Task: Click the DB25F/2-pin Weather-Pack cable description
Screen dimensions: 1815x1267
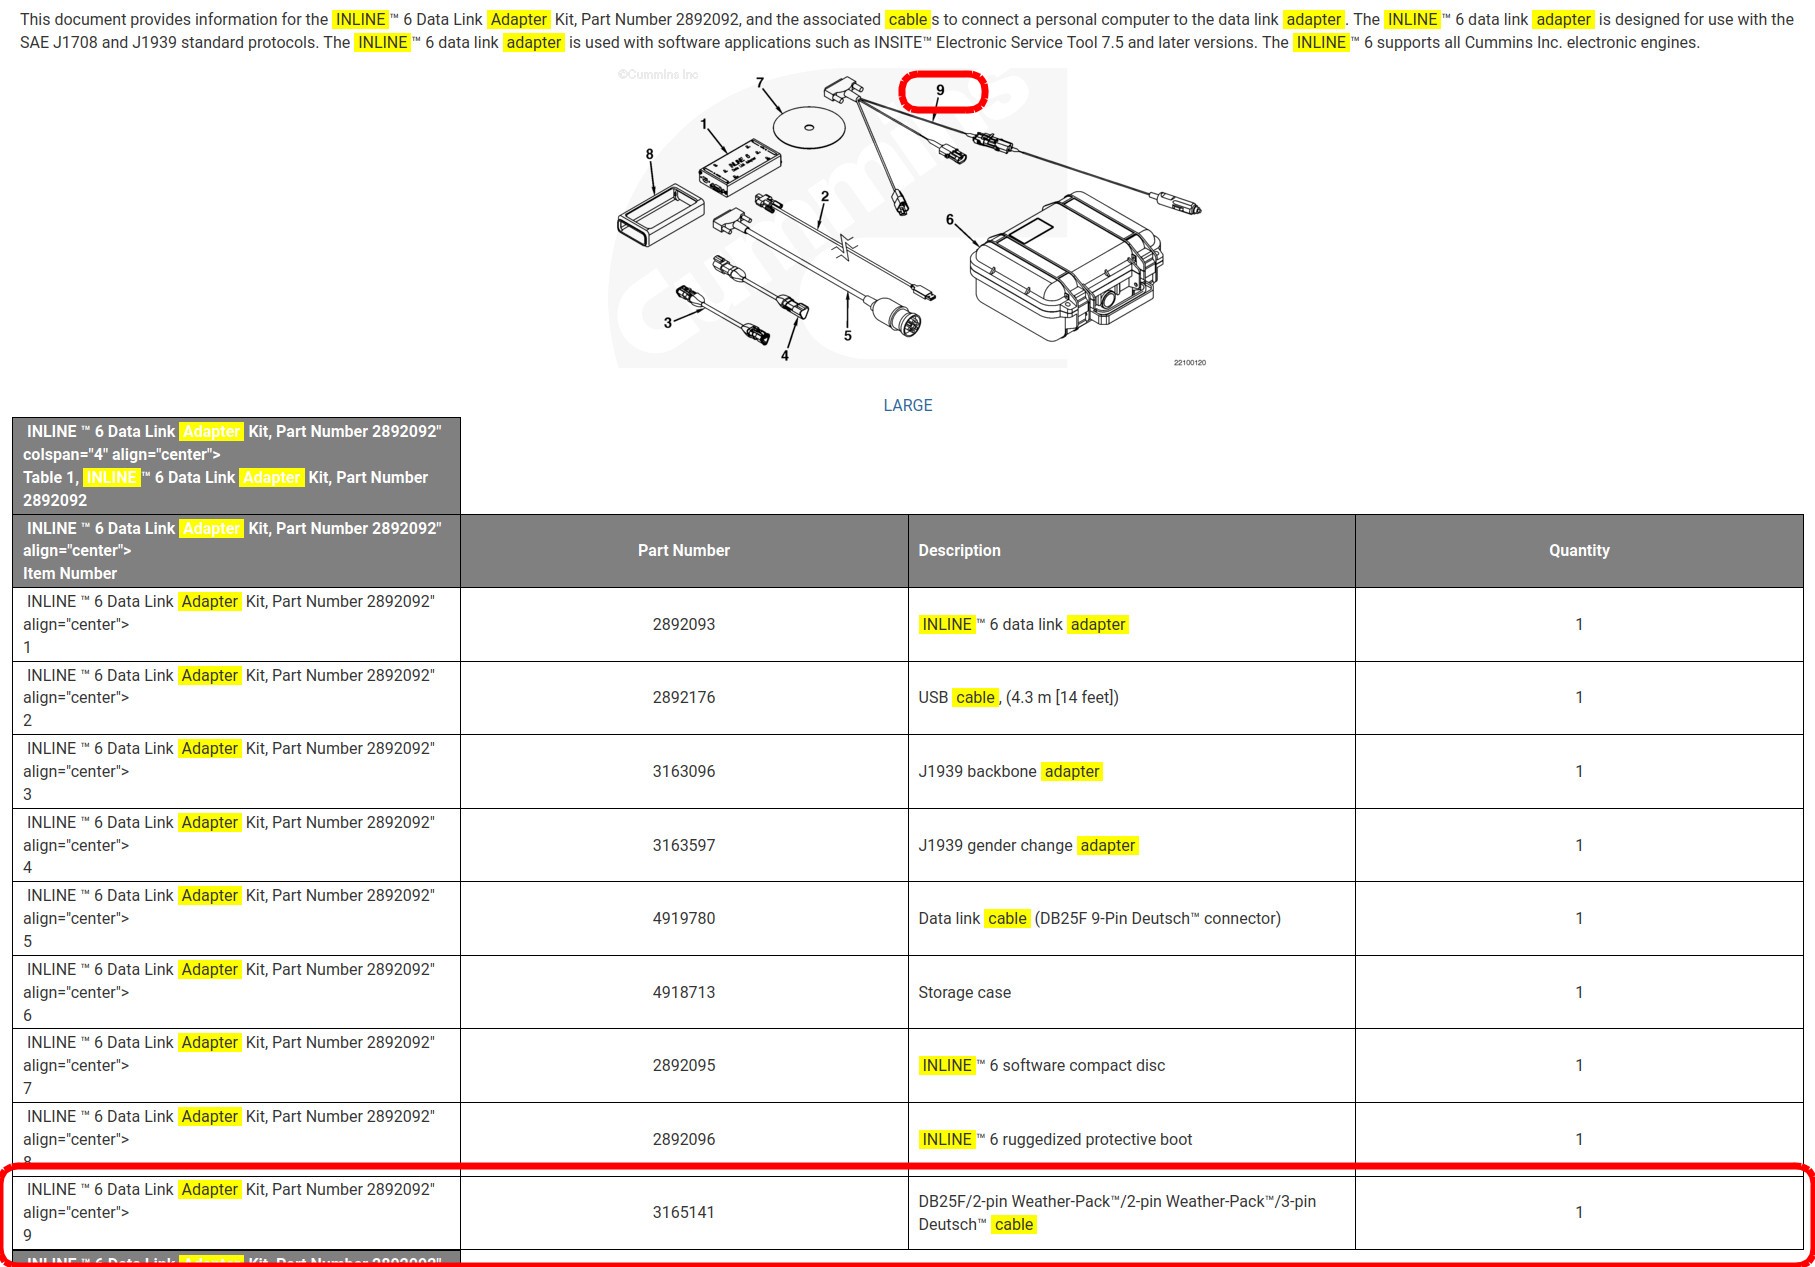Action: 1117,1212
